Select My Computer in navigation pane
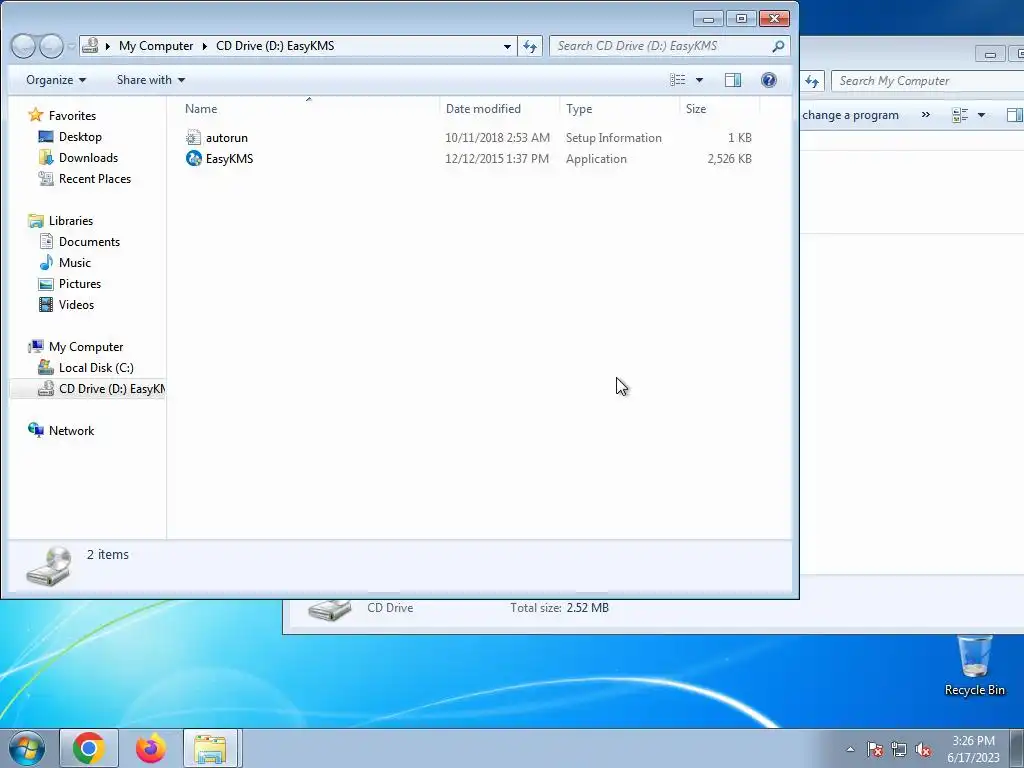Viewport: 1024px width, 768px height. click(86, 347)
